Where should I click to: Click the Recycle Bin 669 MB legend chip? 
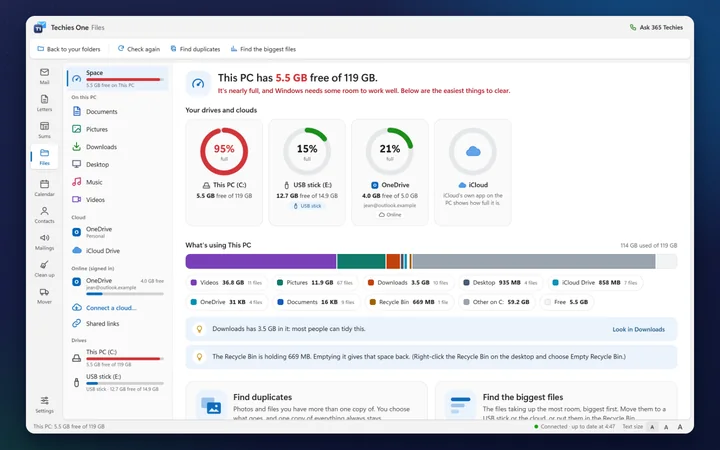pos(409,302)
